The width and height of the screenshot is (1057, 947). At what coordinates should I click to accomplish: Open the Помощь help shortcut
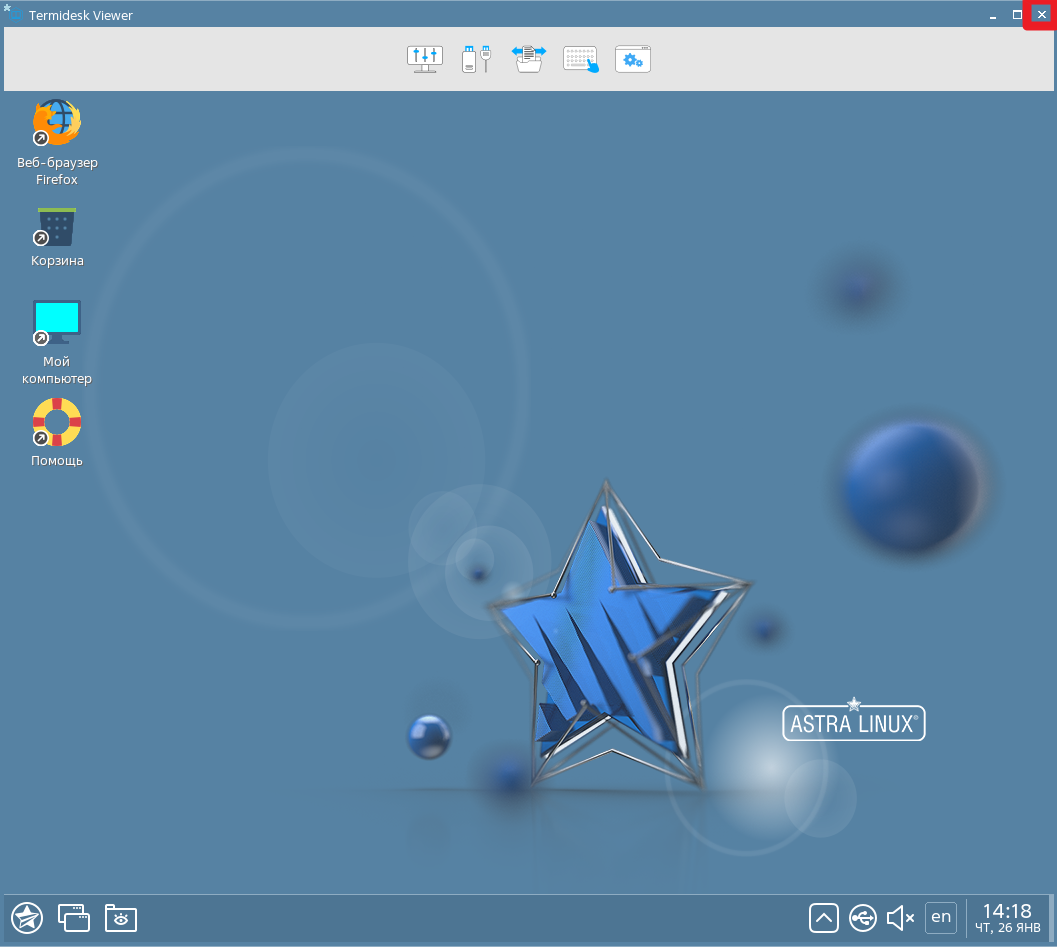57,423
